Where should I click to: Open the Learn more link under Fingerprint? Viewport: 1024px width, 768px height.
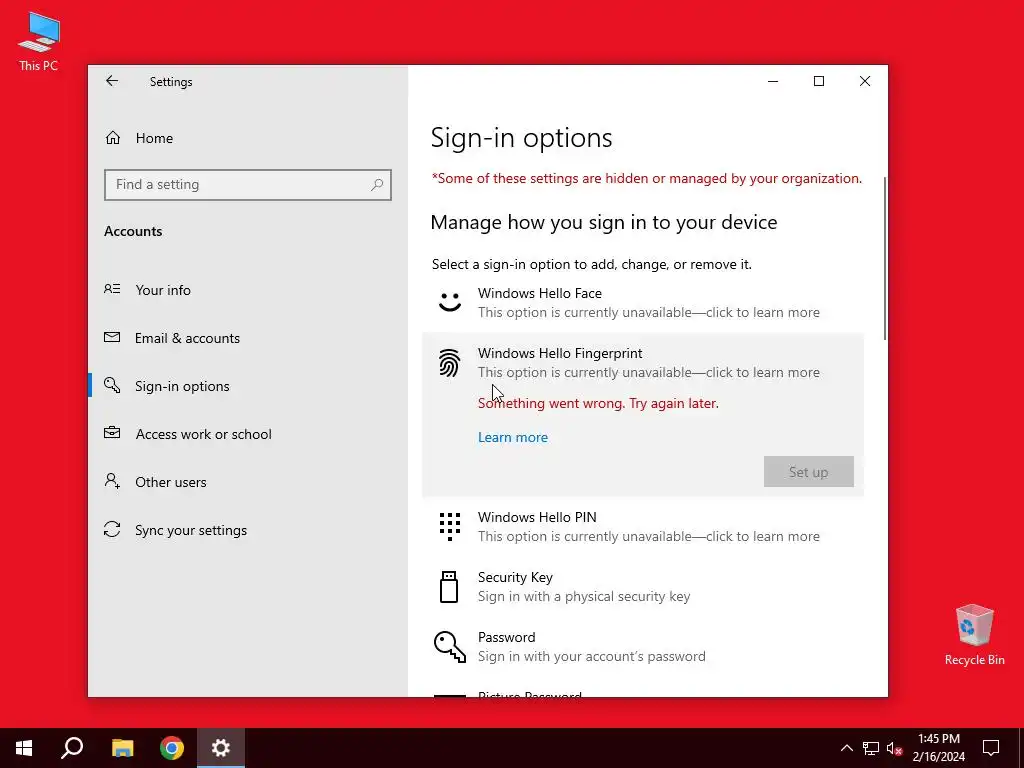click(513, 438)
